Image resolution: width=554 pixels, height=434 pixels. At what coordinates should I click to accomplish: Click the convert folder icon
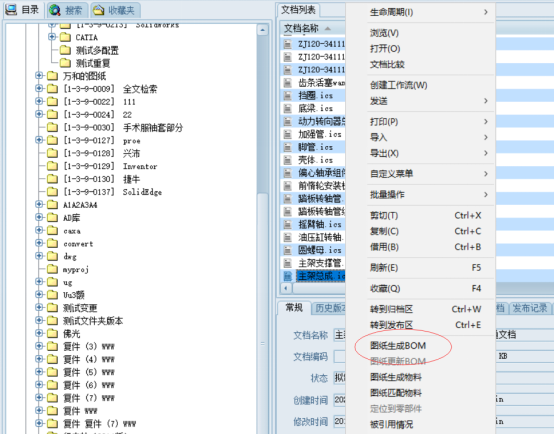click(x=52, y=243)
